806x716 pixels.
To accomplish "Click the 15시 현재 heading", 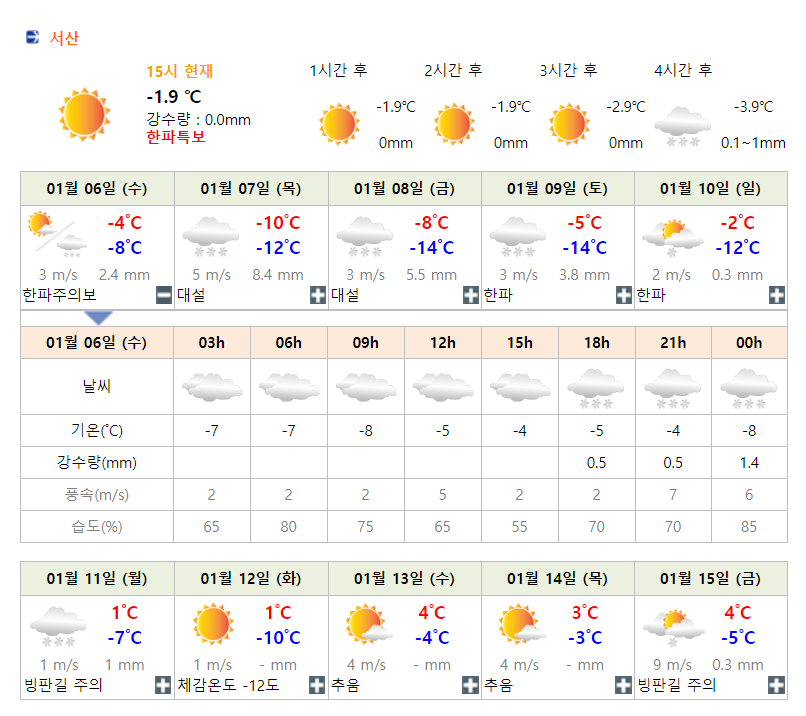I will [180, 71].
